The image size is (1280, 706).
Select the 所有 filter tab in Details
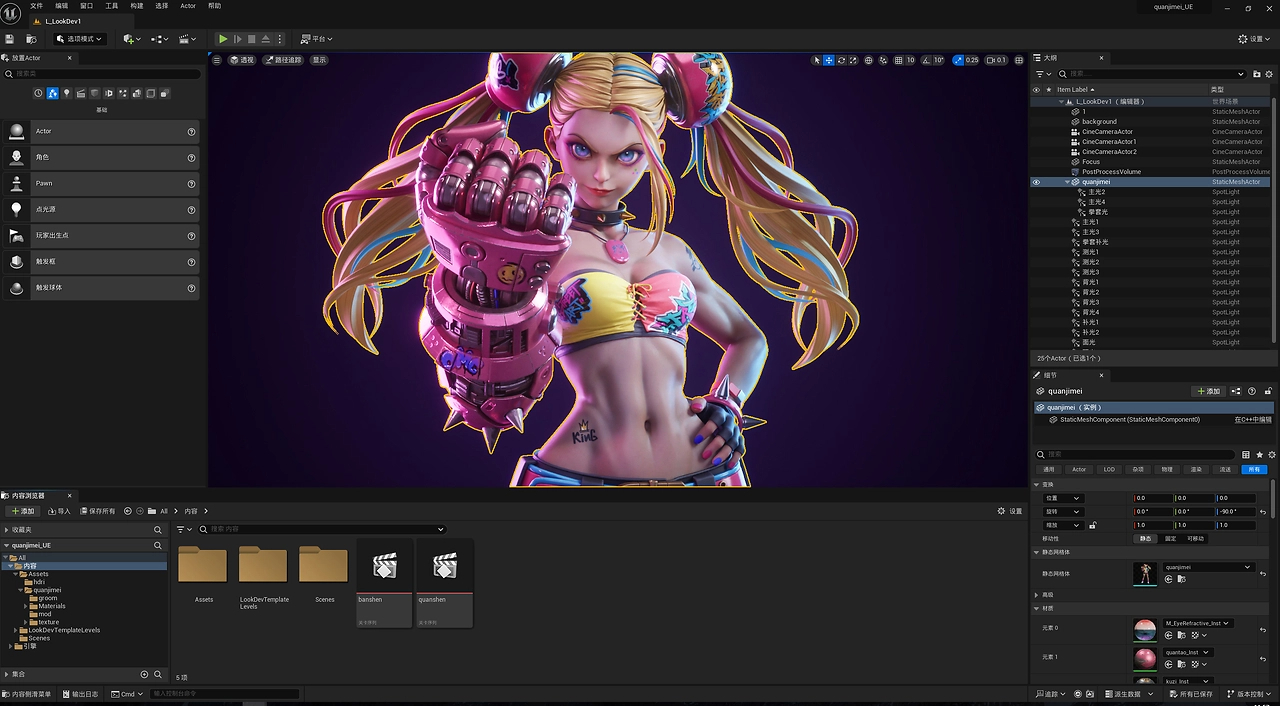[x=1254, y=469]
